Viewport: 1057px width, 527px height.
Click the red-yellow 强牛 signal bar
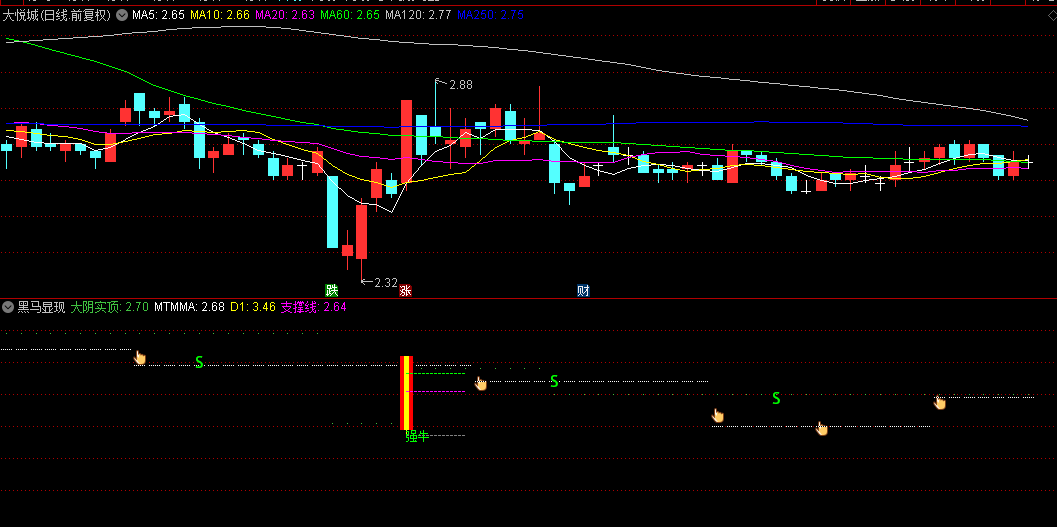(x=406, y=393)
